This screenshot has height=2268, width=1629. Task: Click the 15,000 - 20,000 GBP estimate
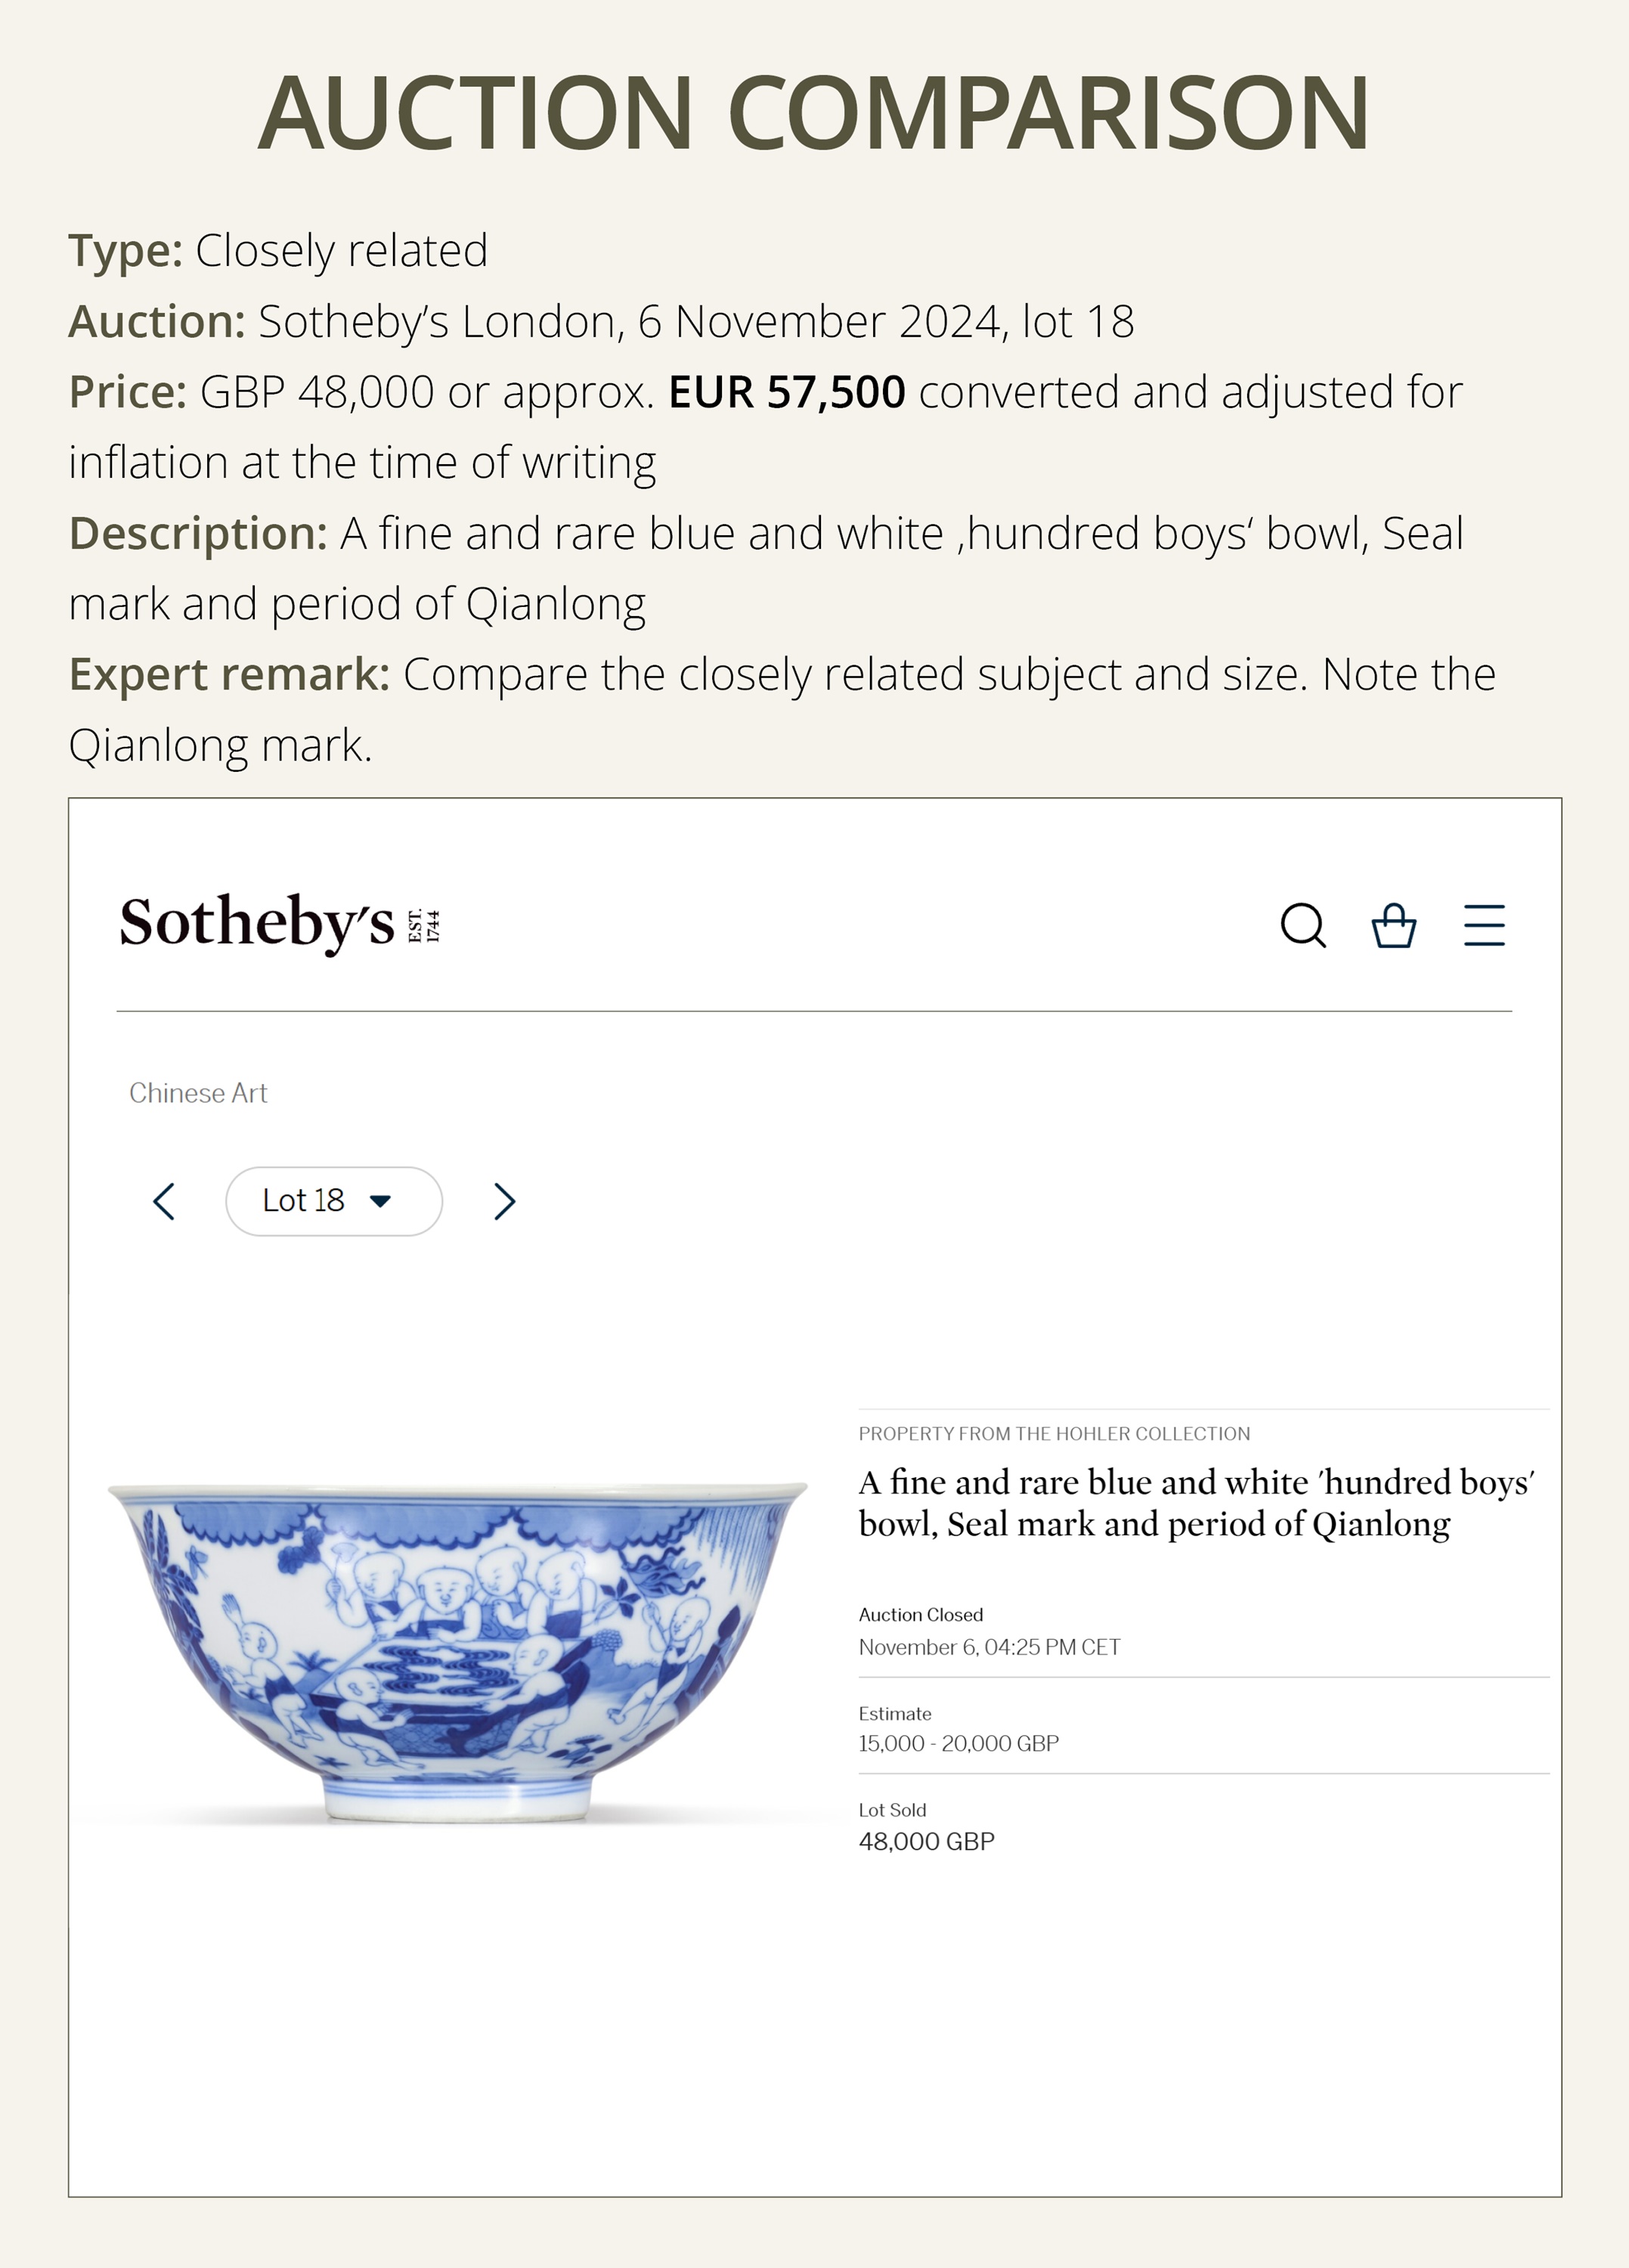[x=958, y=1743]
